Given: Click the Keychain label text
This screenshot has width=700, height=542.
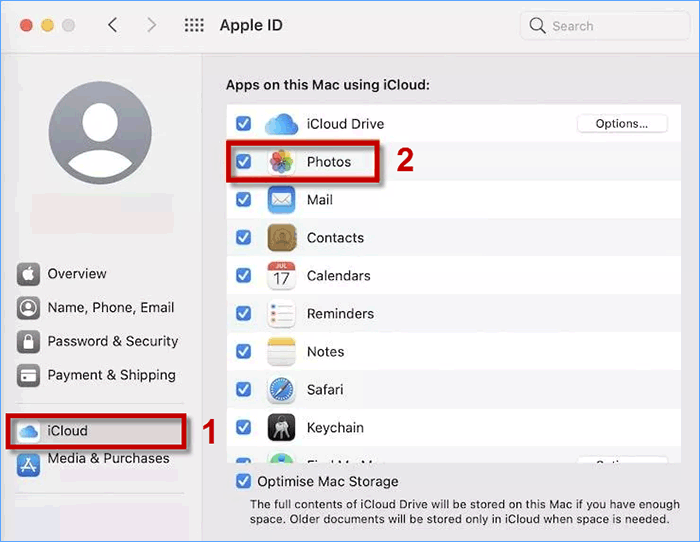Looking at the screenshot, I should 335,428.
